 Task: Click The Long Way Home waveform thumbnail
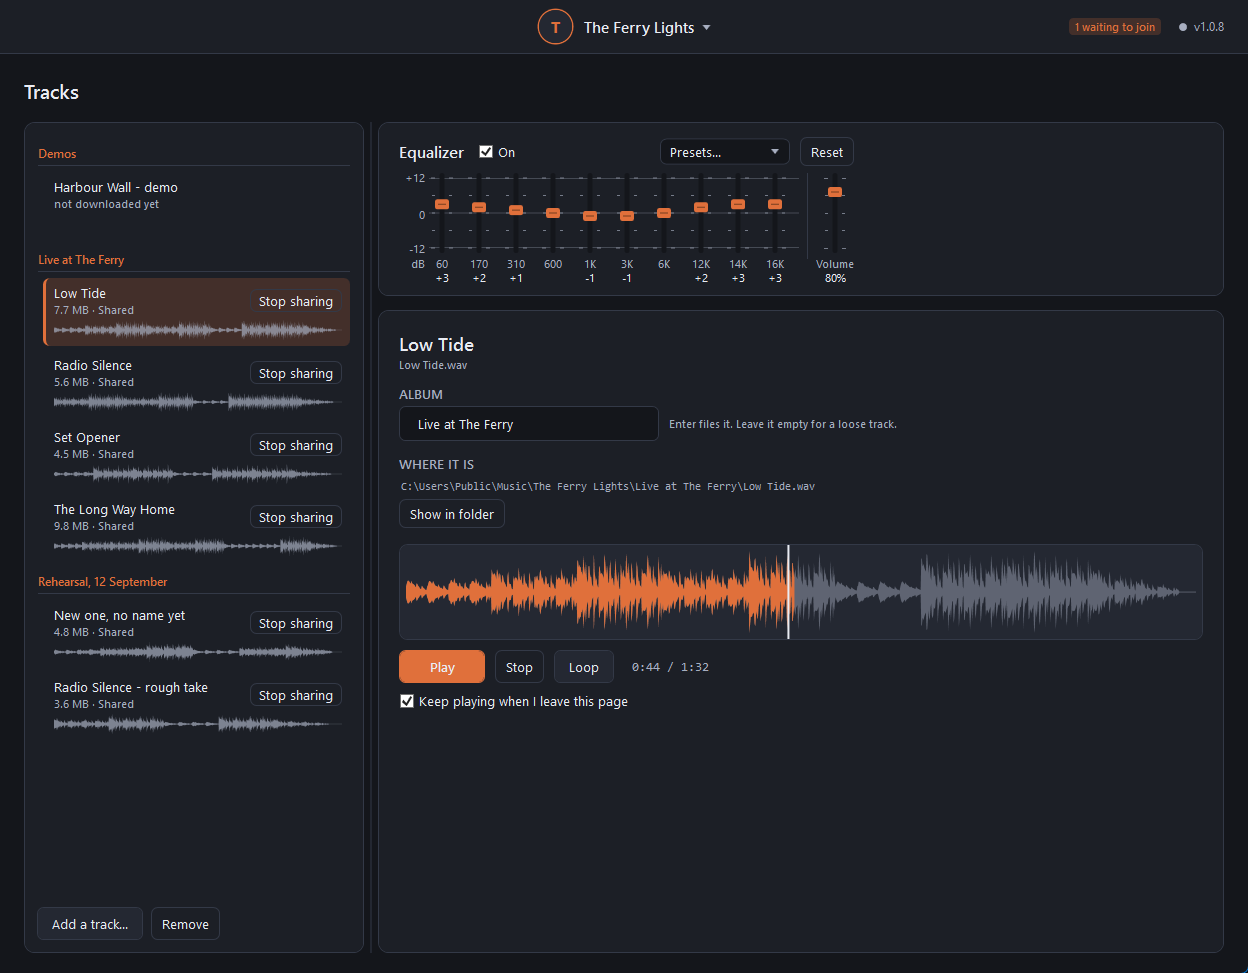pos(197,546)
